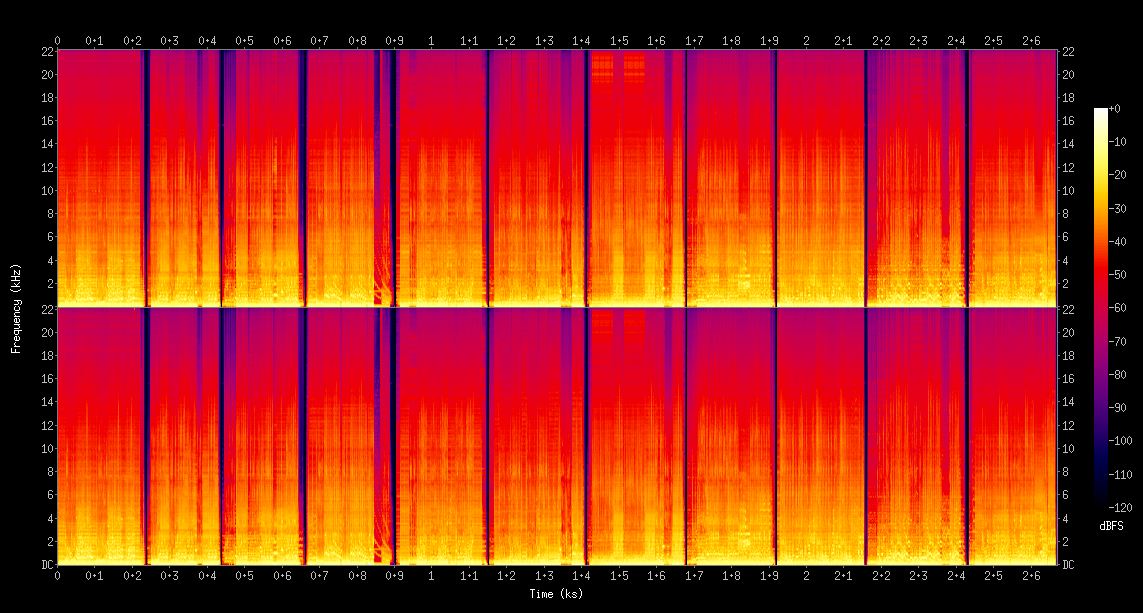Image resolution: width=1143 pixels, height=613 pixels.
Task: Click the "-30" label on the dBFS scale
Action: 1119,208
